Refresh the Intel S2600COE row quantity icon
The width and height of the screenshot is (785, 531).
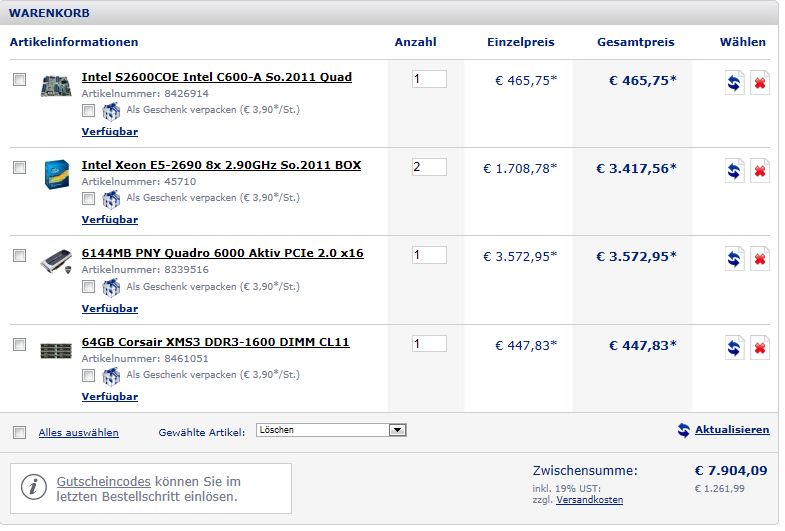[734, 83]
